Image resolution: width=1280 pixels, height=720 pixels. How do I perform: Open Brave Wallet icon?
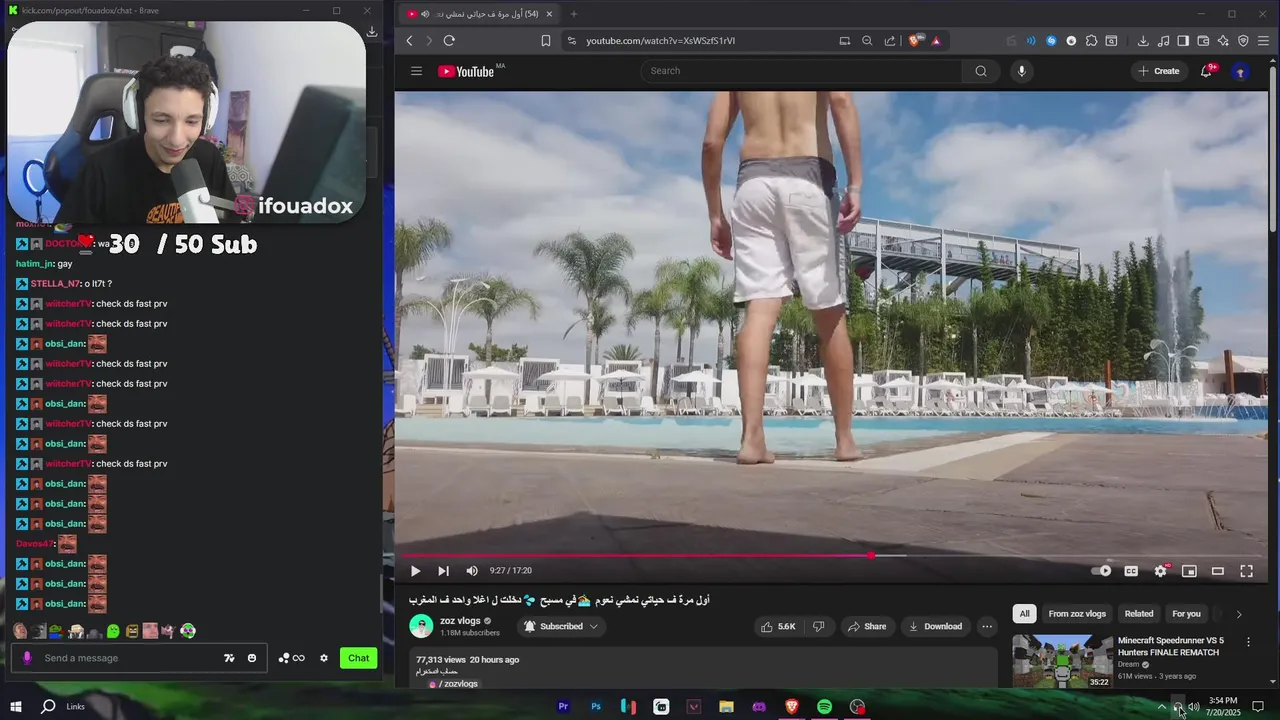1203,41
